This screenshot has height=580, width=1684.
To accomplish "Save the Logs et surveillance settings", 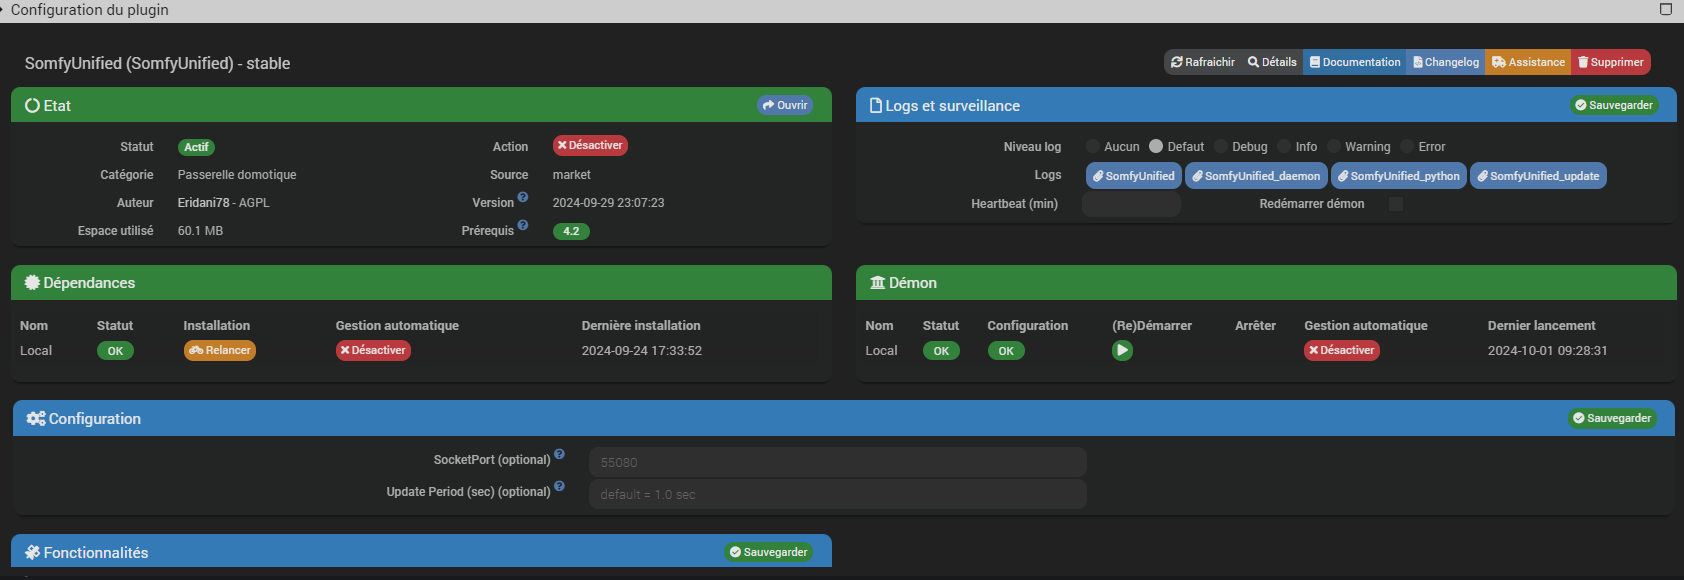I will (x=1613, y=105).
